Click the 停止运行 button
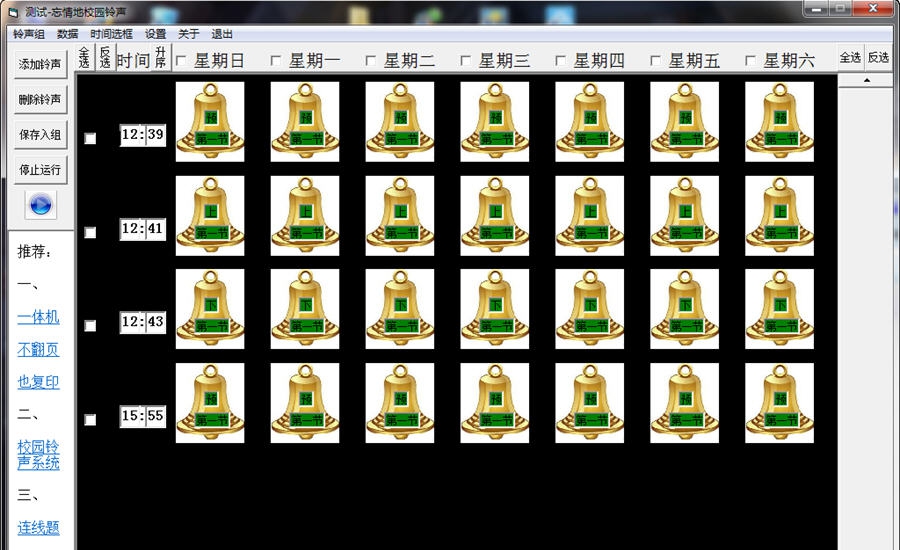Image resolution: width=900 pixels, height=550 pixels. point(40,170)
